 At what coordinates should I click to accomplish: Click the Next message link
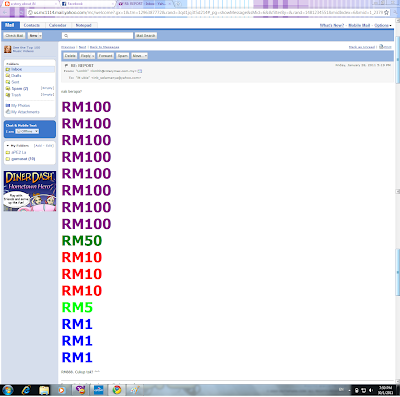click(82, 47)
